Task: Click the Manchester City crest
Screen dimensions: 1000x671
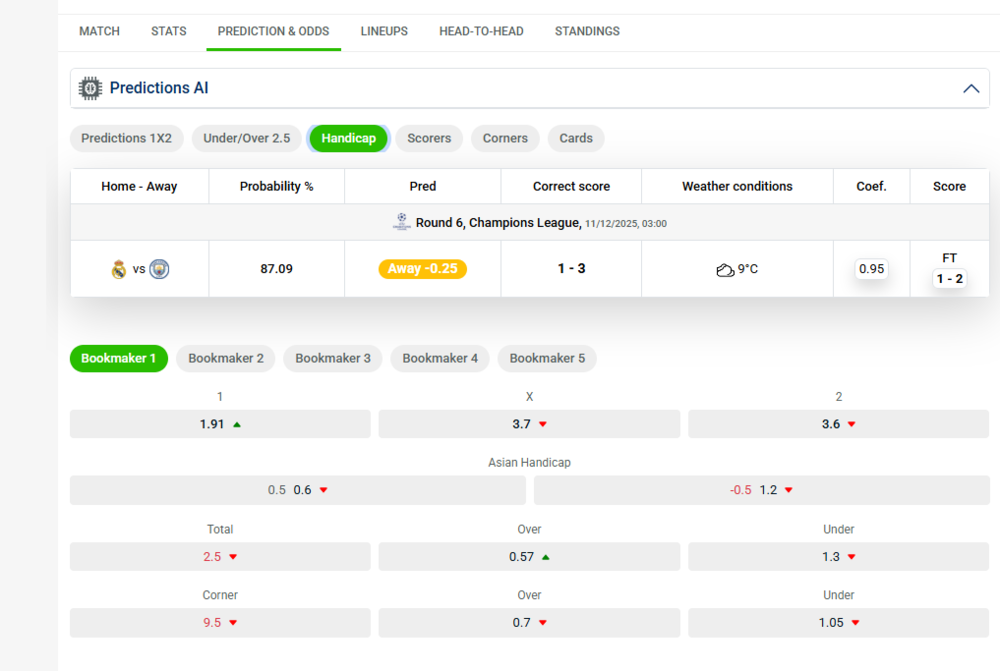Action: pos(159,269)
